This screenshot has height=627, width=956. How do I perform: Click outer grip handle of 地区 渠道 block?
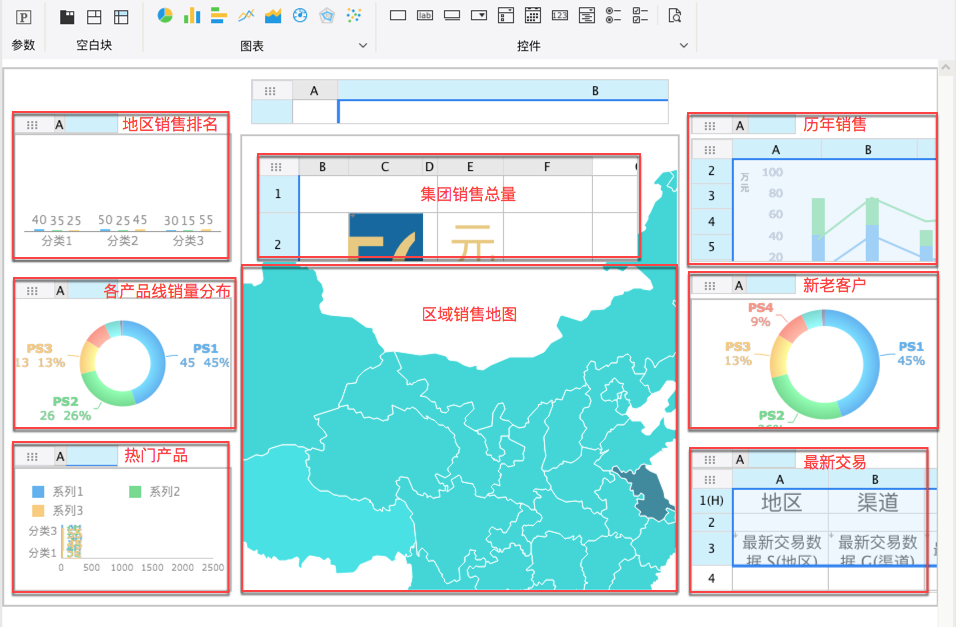710,460
